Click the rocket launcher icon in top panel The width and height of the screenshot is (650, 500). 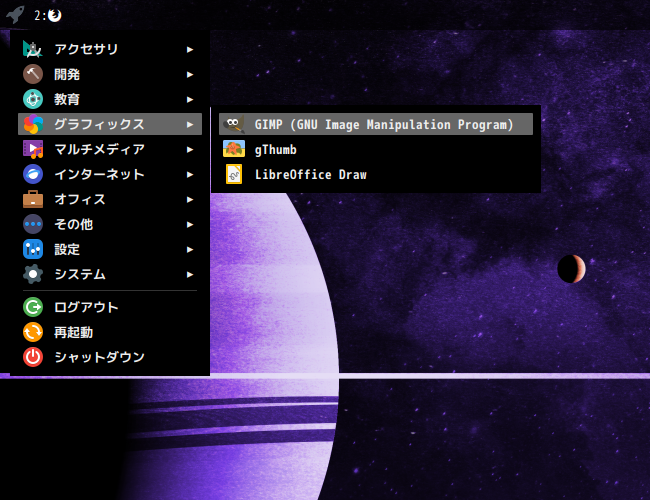[16, 15]
